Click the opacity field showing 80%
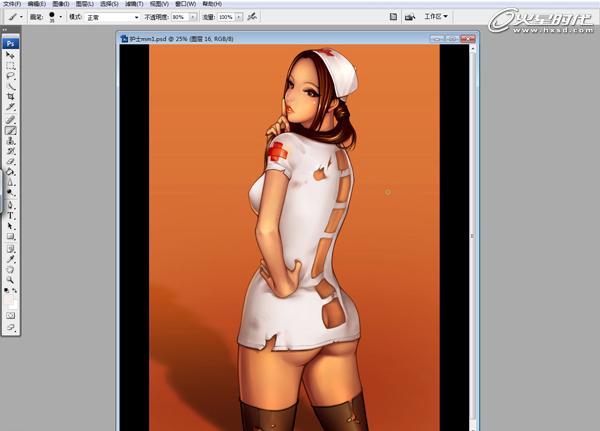The width and height of the screenshot is (600, 431). [x=180, y=17]
